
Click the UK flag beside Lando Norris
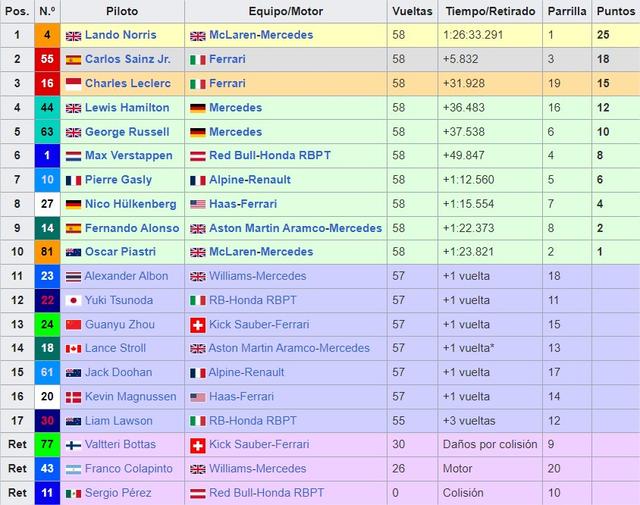click(73, 36)
